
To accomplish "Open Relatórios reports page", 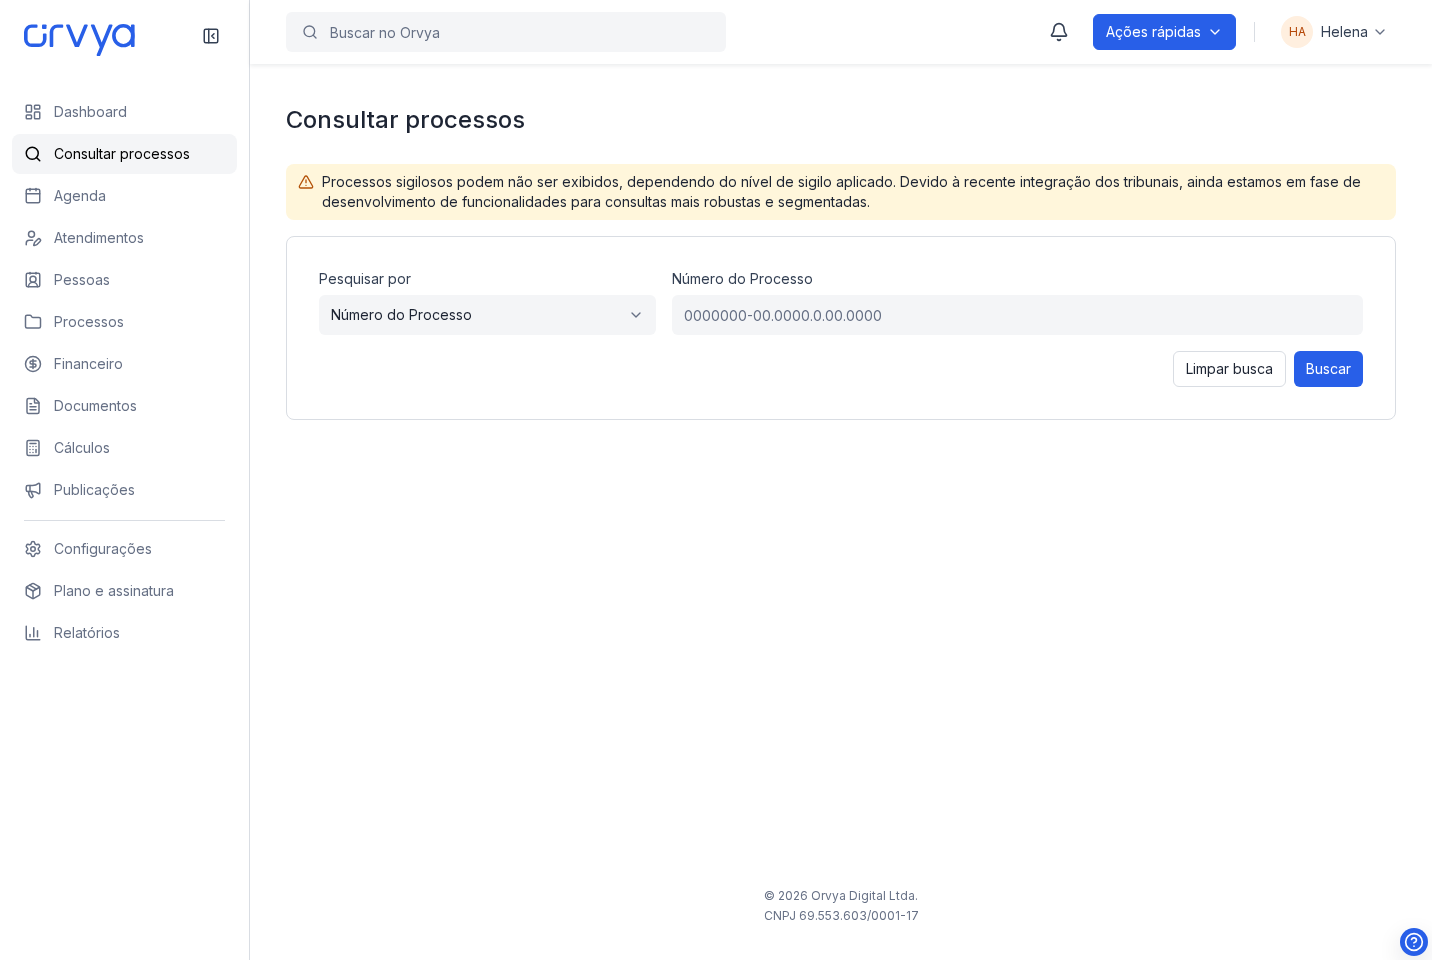I will pyautogui.click(x=124, y=633).
